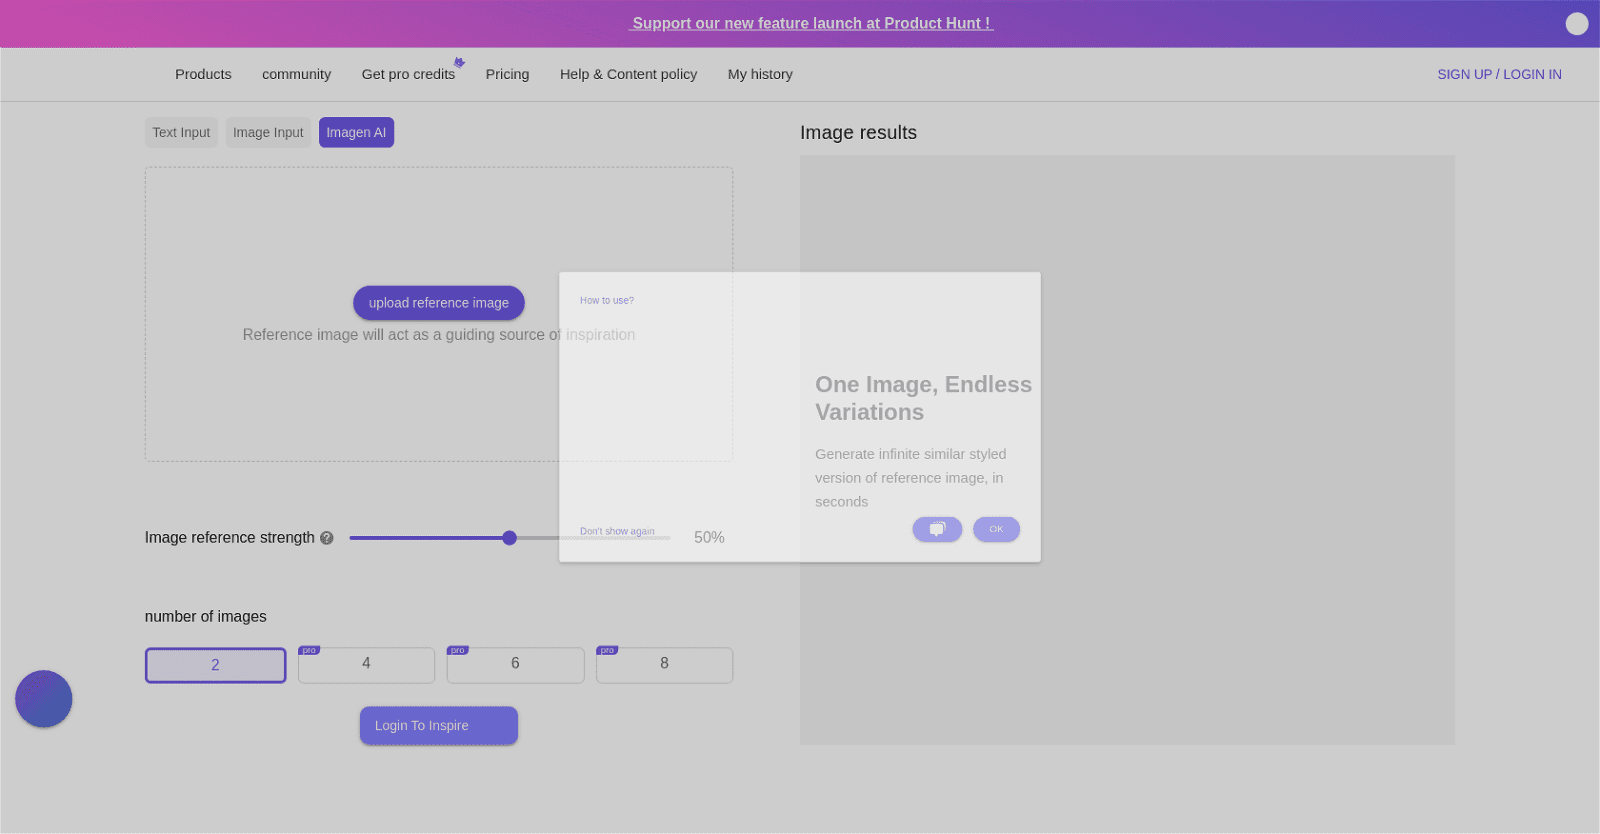Dismiss the banner with the round white button
Screen dimensions: 1600x834
tap(1576, 24)
